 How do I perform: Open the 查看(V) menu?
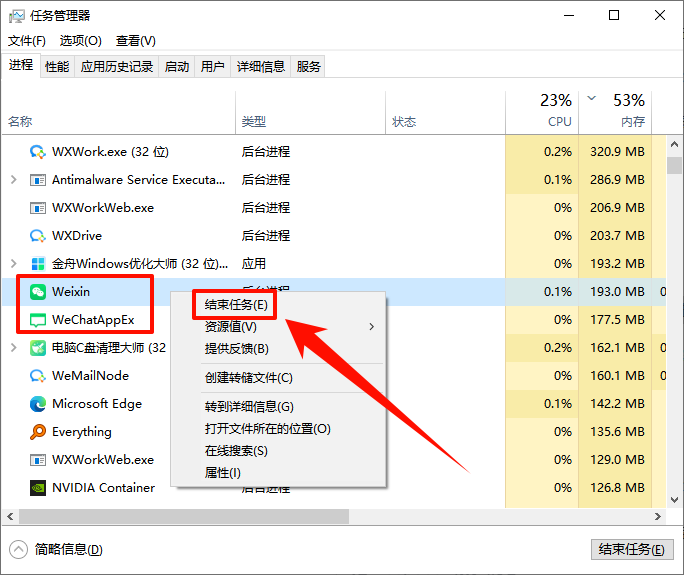coord(136,41)
